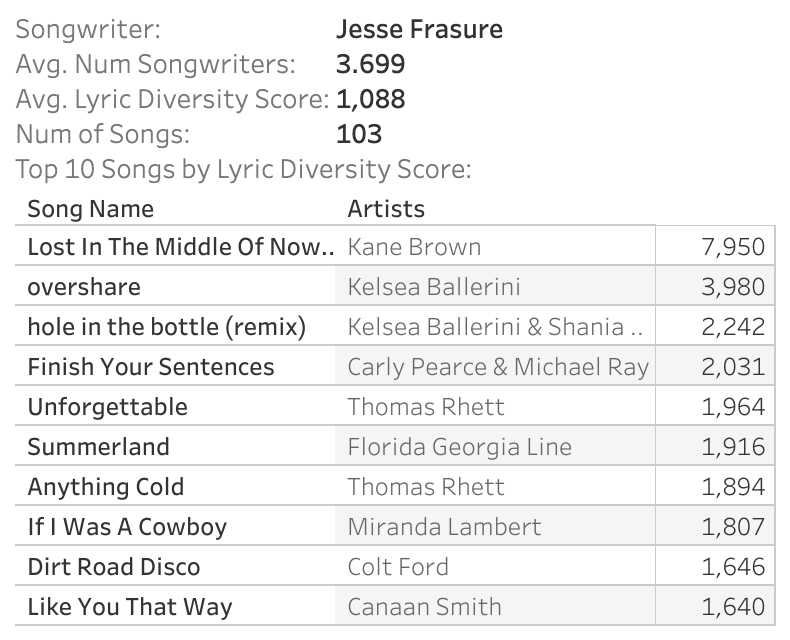Select artist 'Florida Georgia Line'
This screenshot has height=640, width=790.
(459, 447)
